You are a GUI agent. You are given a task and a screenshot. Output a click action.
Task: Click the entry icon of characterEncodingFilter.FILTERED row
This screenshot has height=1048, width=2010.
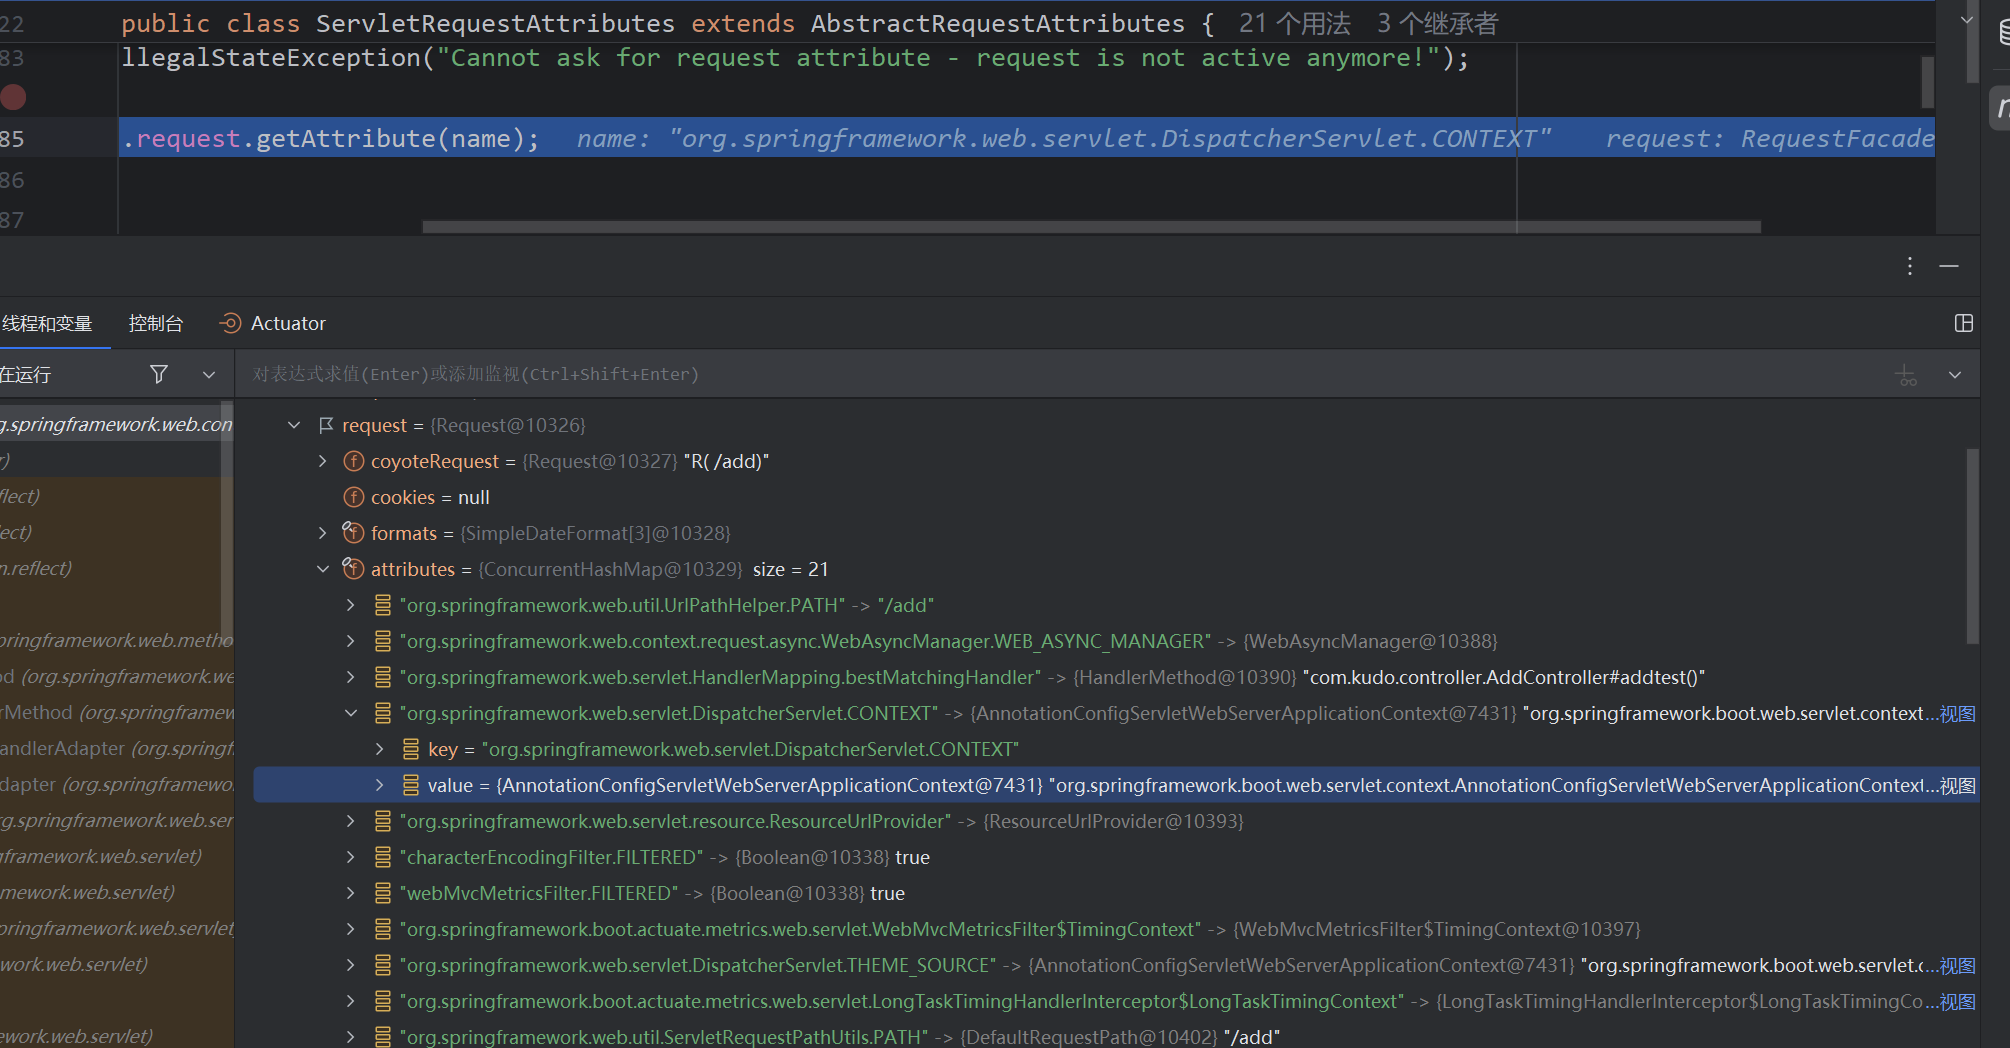coord(382,857)
